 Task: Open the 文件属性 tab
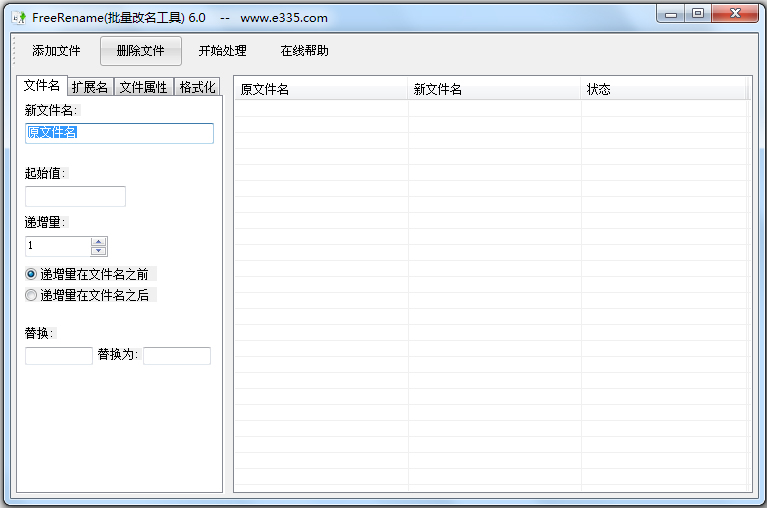click(x=144, y=88)
